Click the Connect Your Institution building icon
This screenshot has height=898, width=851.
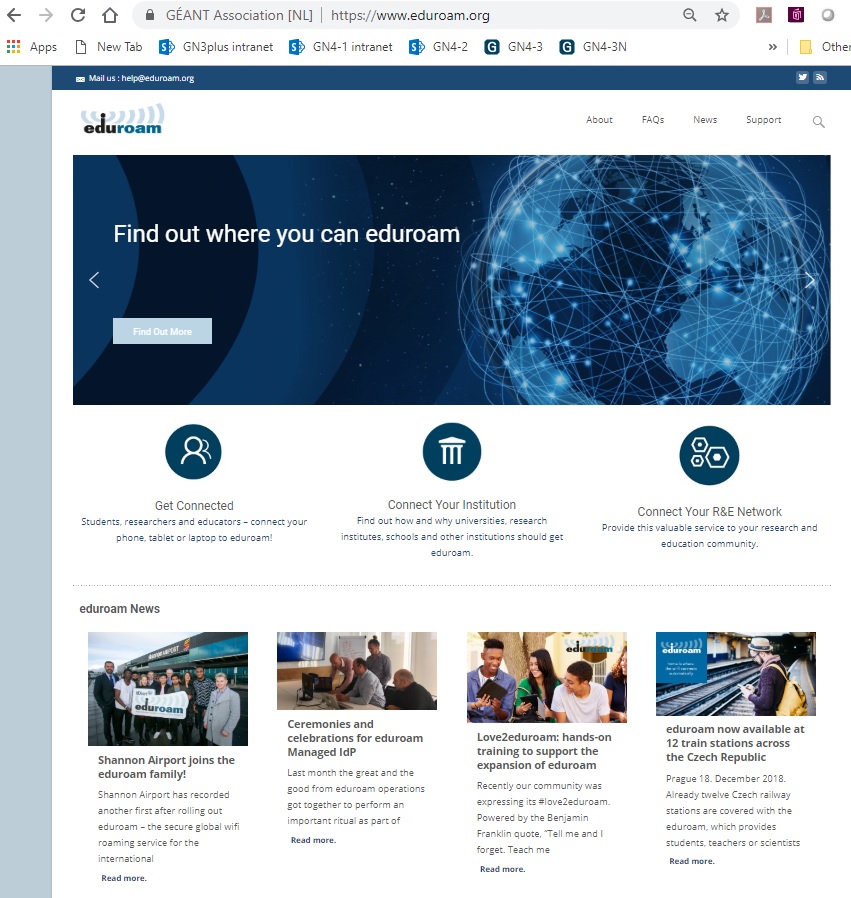(x=451, y=452)
